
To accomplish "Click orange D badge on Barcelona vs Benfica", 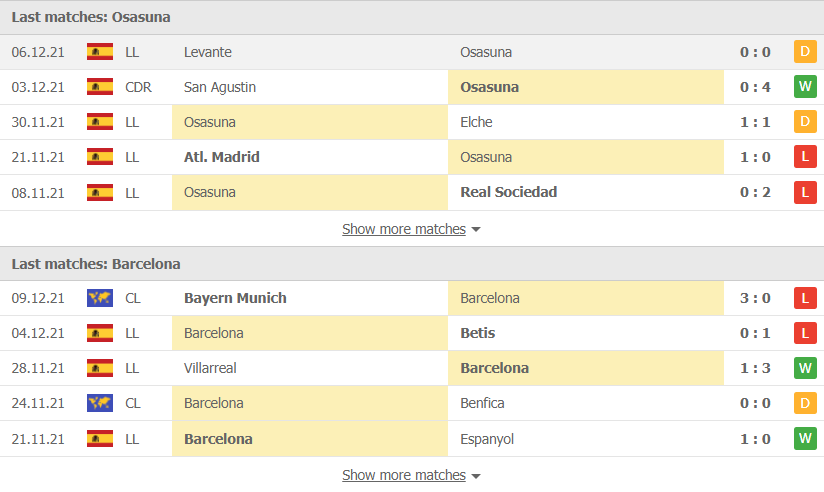I will point(805,403).
